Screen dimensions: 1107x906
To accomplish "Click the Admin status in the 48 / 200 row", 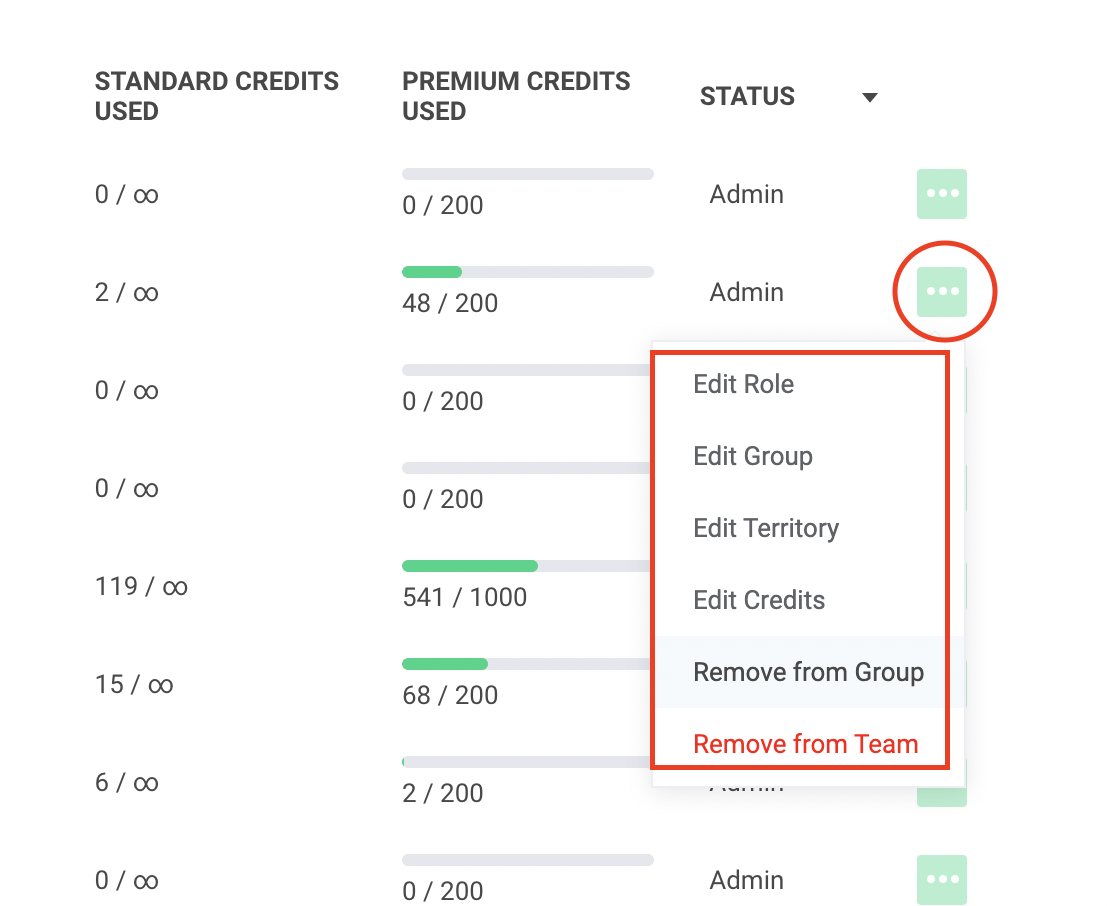I will 746,292.
